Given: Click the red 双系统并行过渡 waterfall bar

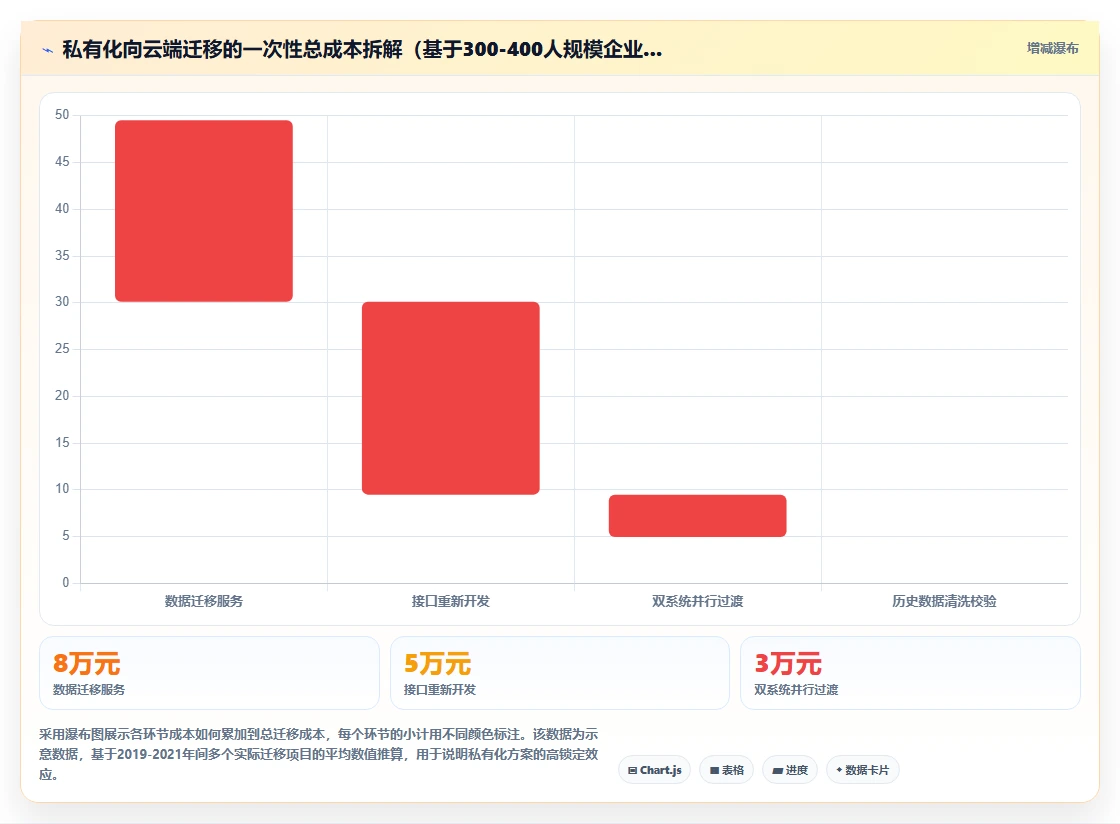Looking at the screenshot, I should coord(697,516).
